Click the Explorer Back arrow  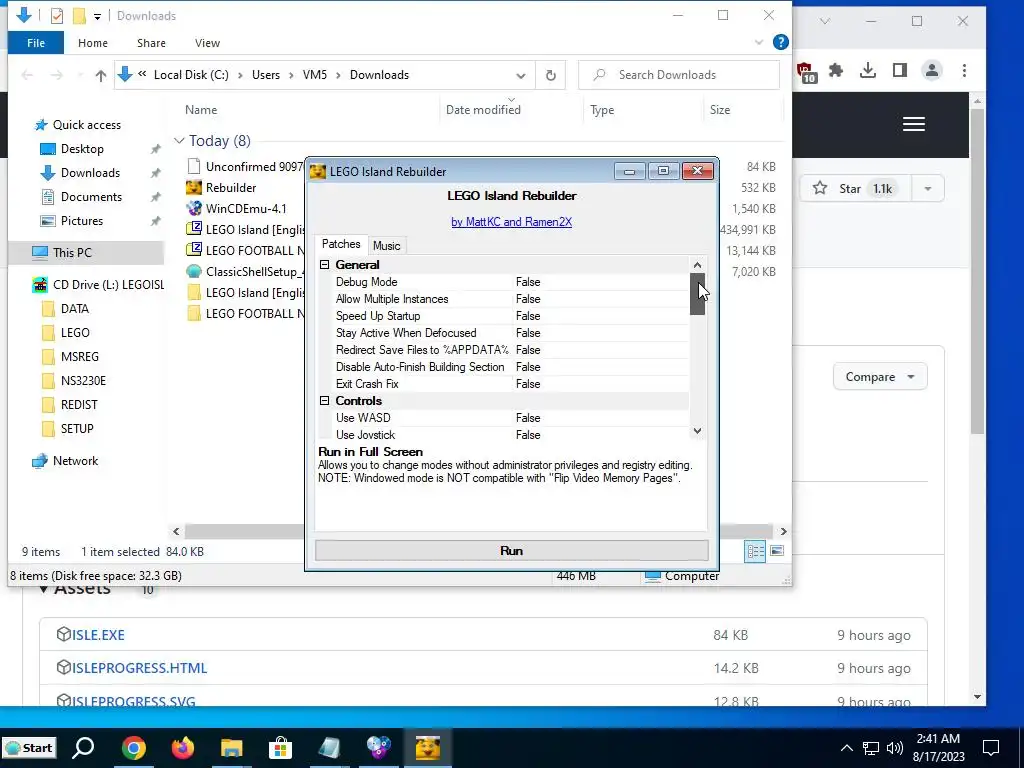27,76
